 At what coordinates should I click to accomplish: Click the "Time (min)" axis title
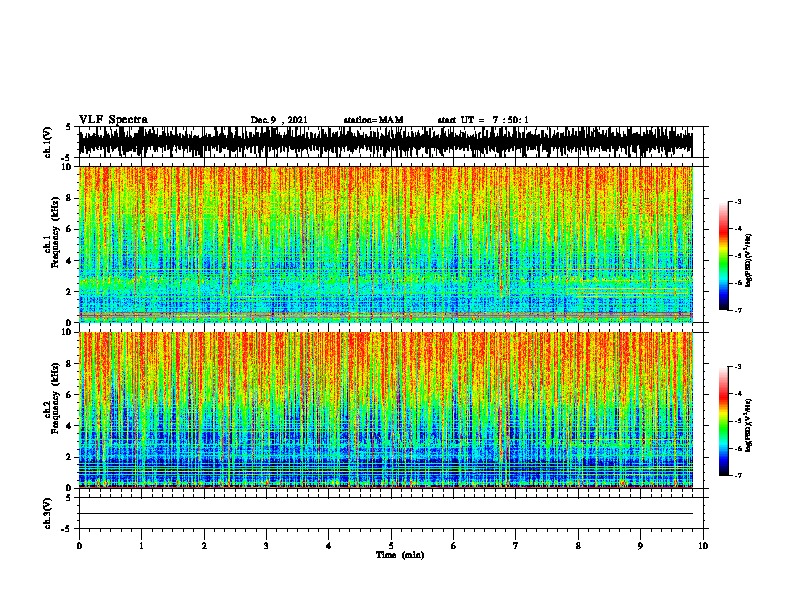tap(400, 555)
